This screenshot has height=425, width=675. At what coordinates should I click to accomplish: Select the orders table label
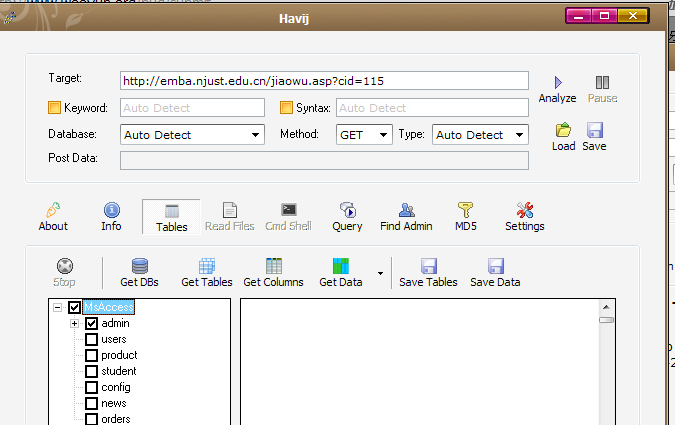pos(115,419)
